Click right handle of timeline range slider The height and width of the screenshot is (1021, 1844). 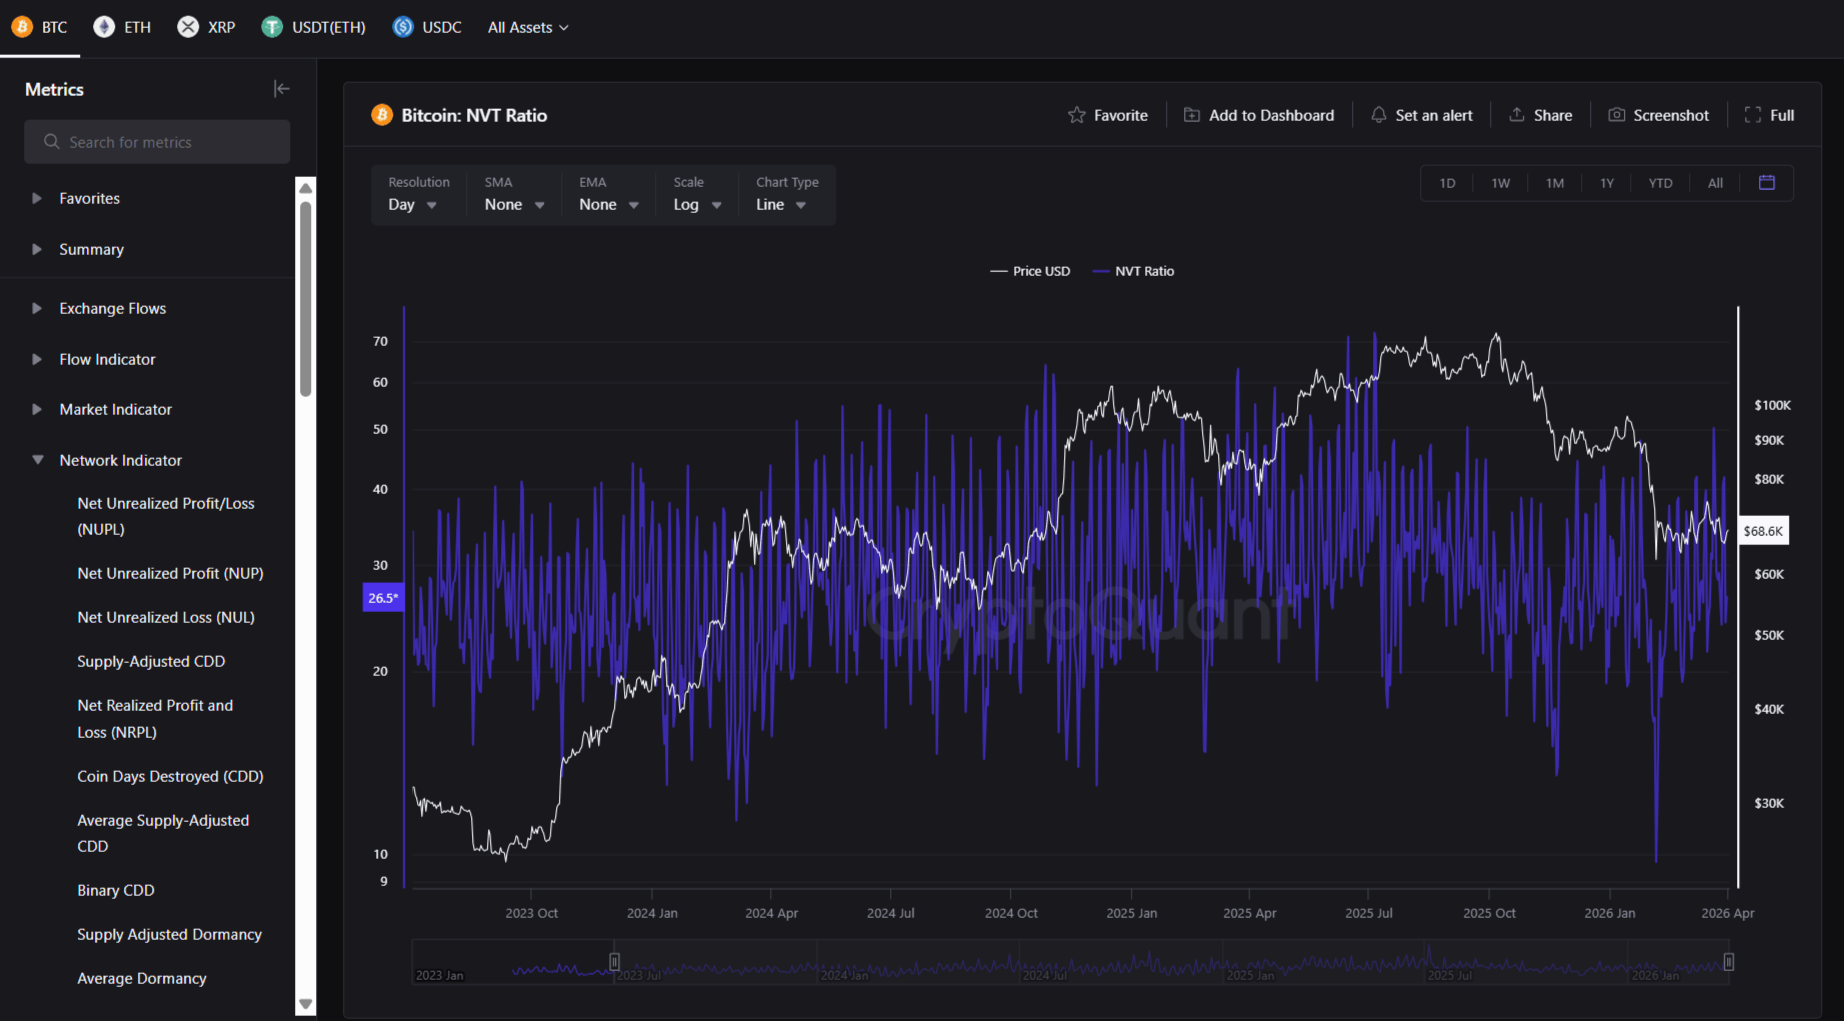click(x=1728, y=962)
